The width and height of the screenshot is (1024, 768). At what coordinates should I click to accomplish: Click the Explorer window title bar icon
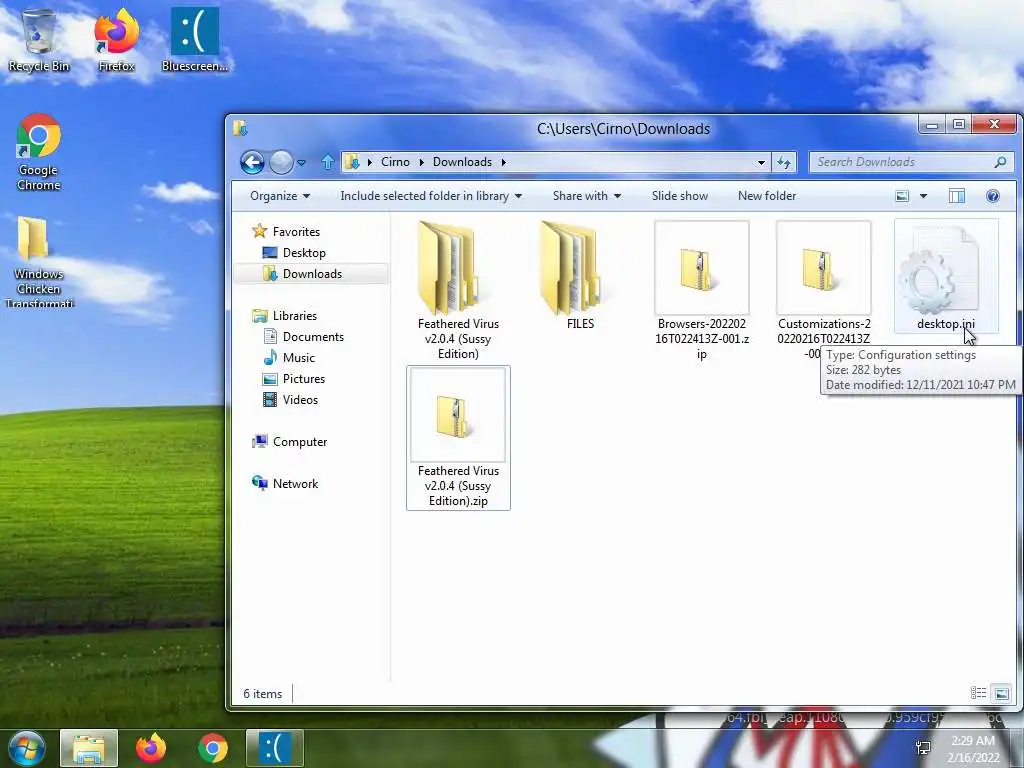pos(240,128)
